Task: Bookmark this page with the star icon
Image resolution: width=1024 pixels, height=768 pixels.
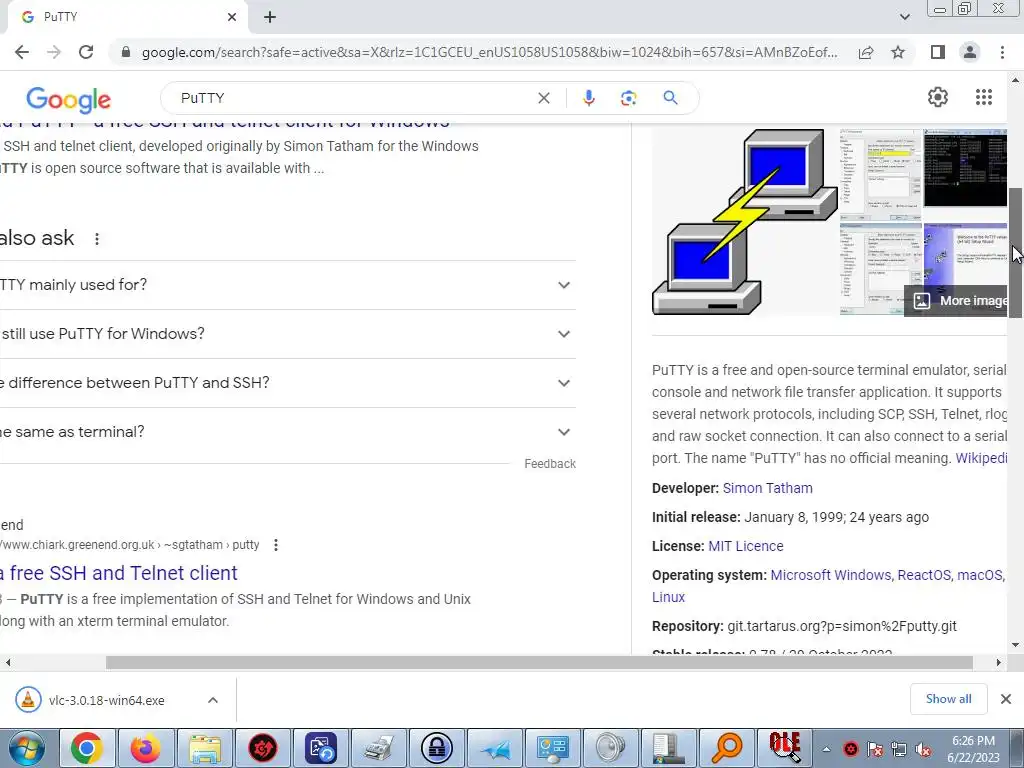Action: pos(898,52)
